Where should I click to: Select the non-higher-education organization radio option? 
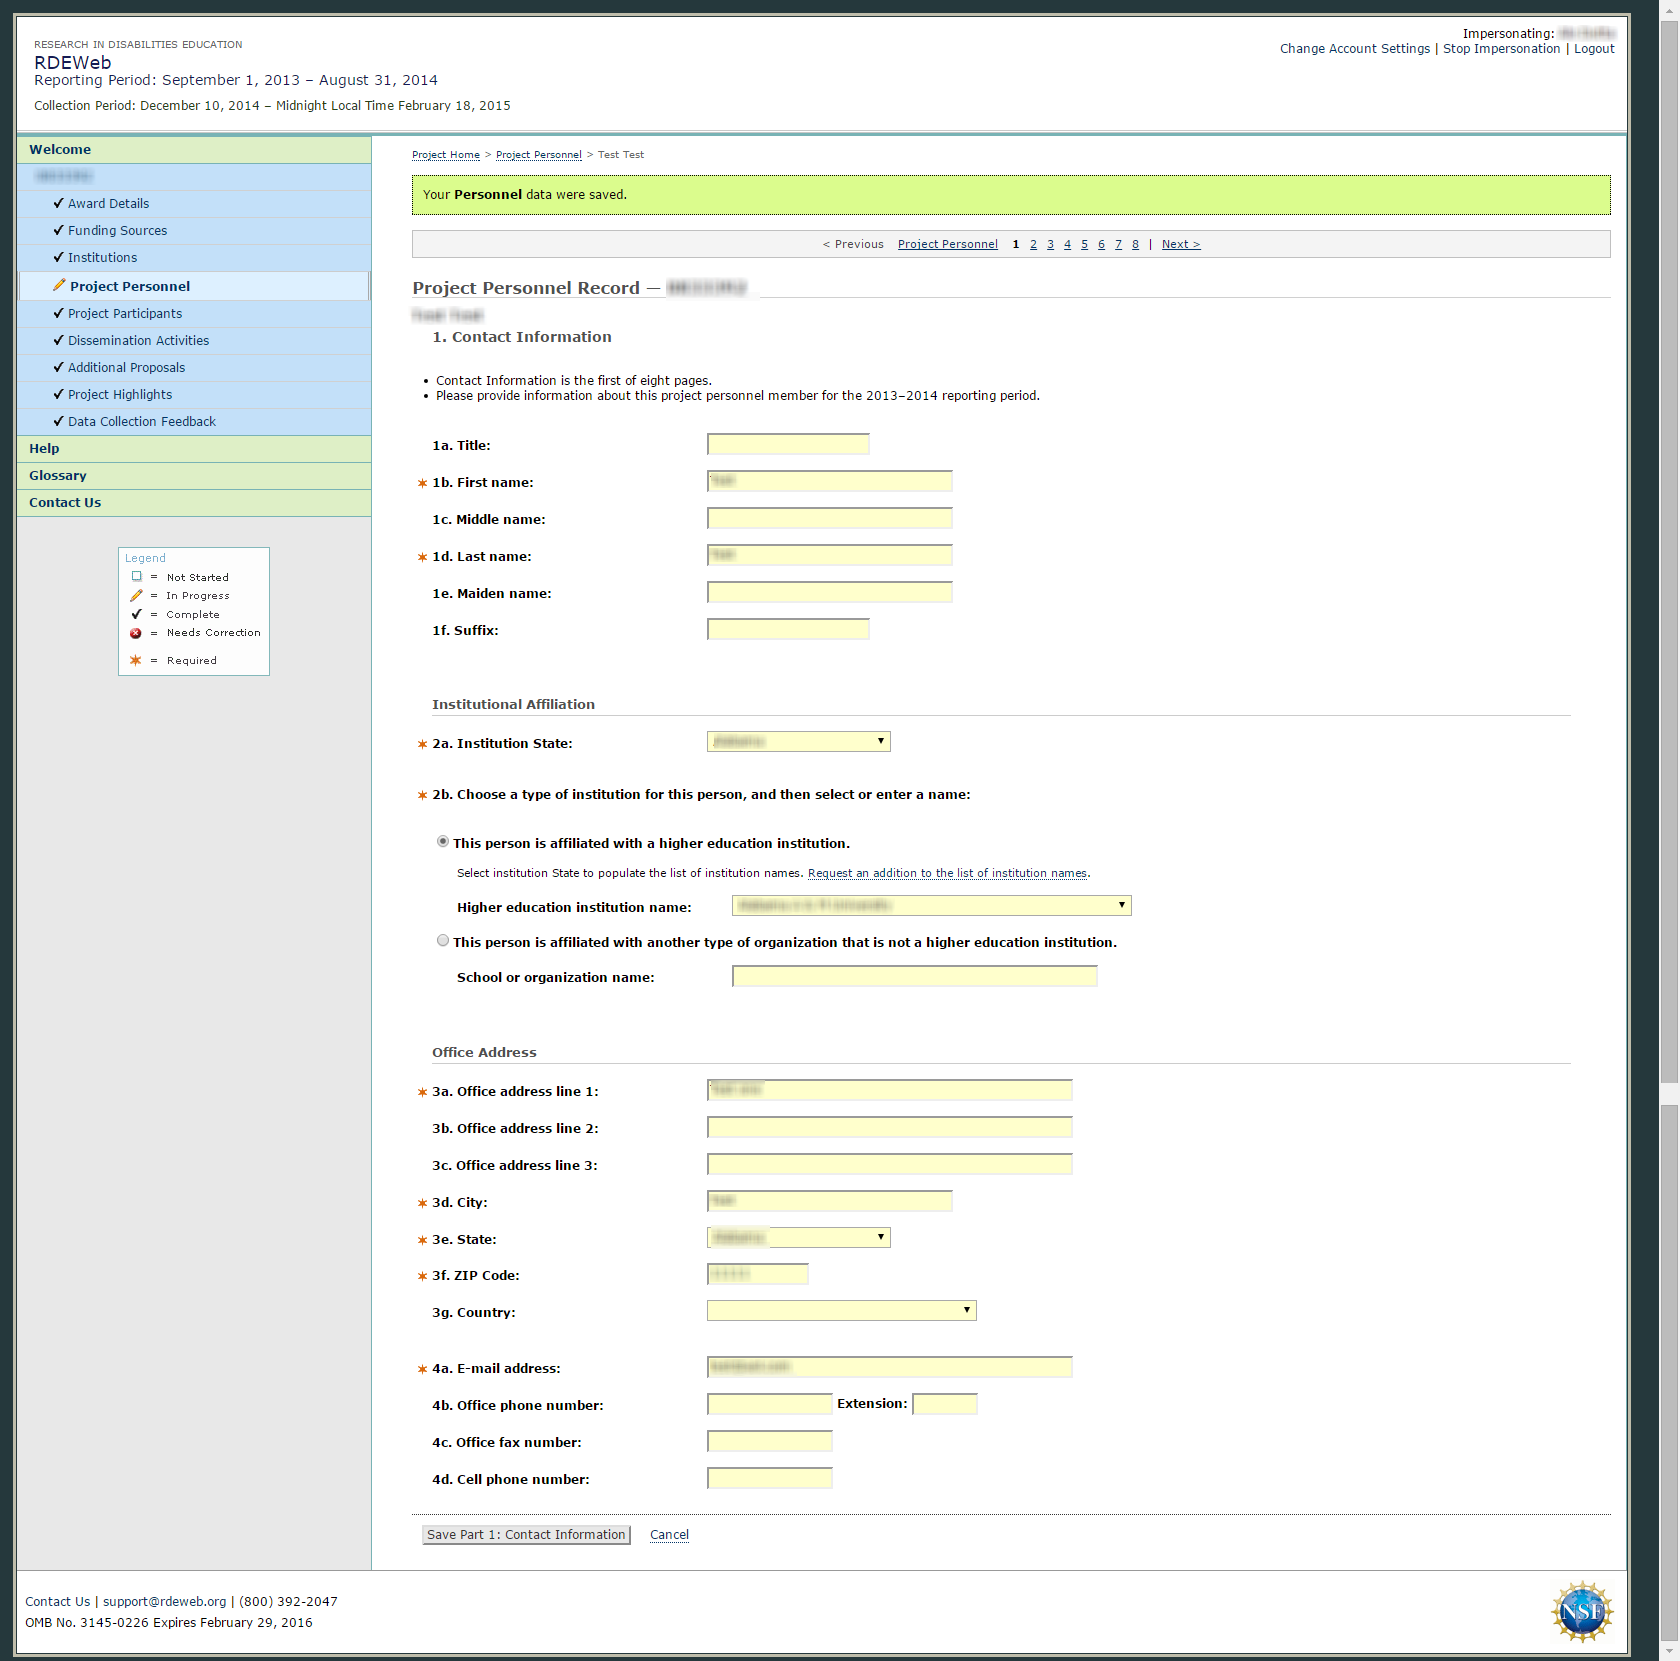tap(443, 941)
